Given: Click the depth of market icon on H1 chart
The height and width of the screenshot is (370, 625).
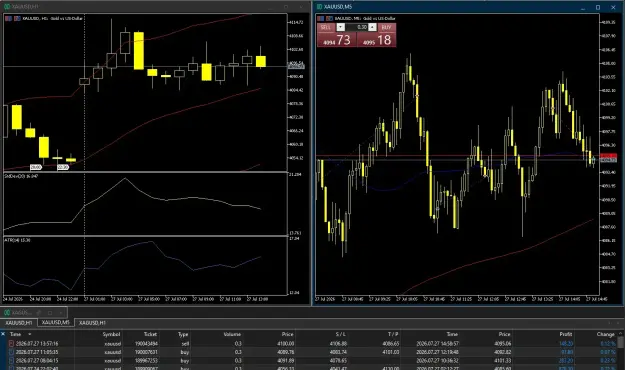Looking at the screenshot, I should (x=17, y=18).
